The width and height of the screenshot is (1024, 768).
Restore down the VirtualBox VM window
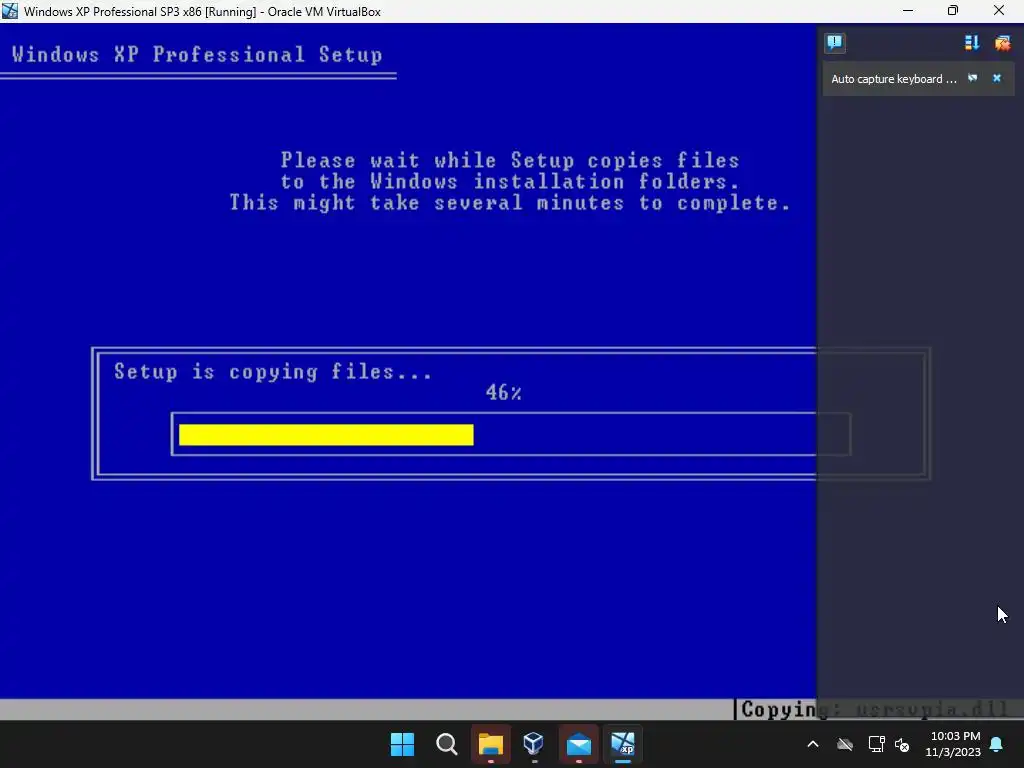click(x=953, y=11)
